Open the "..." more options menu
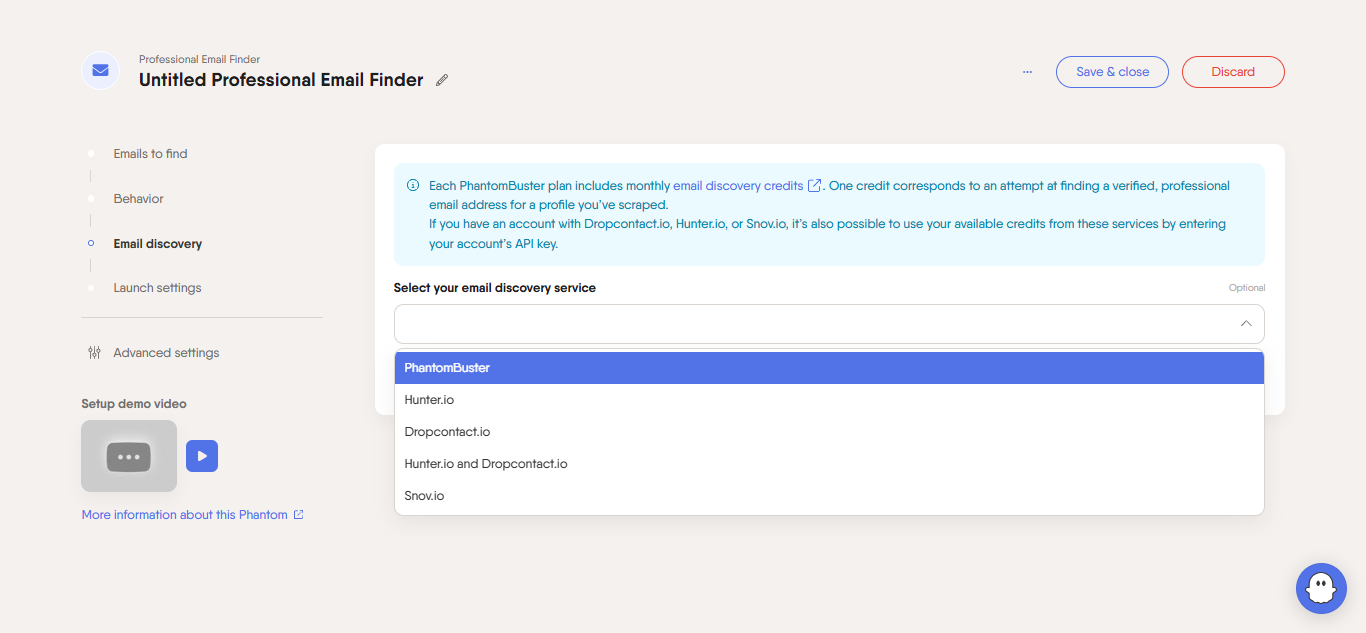Image resolution: width=1366 pixels, height=633 pixels. [1027, 71]
